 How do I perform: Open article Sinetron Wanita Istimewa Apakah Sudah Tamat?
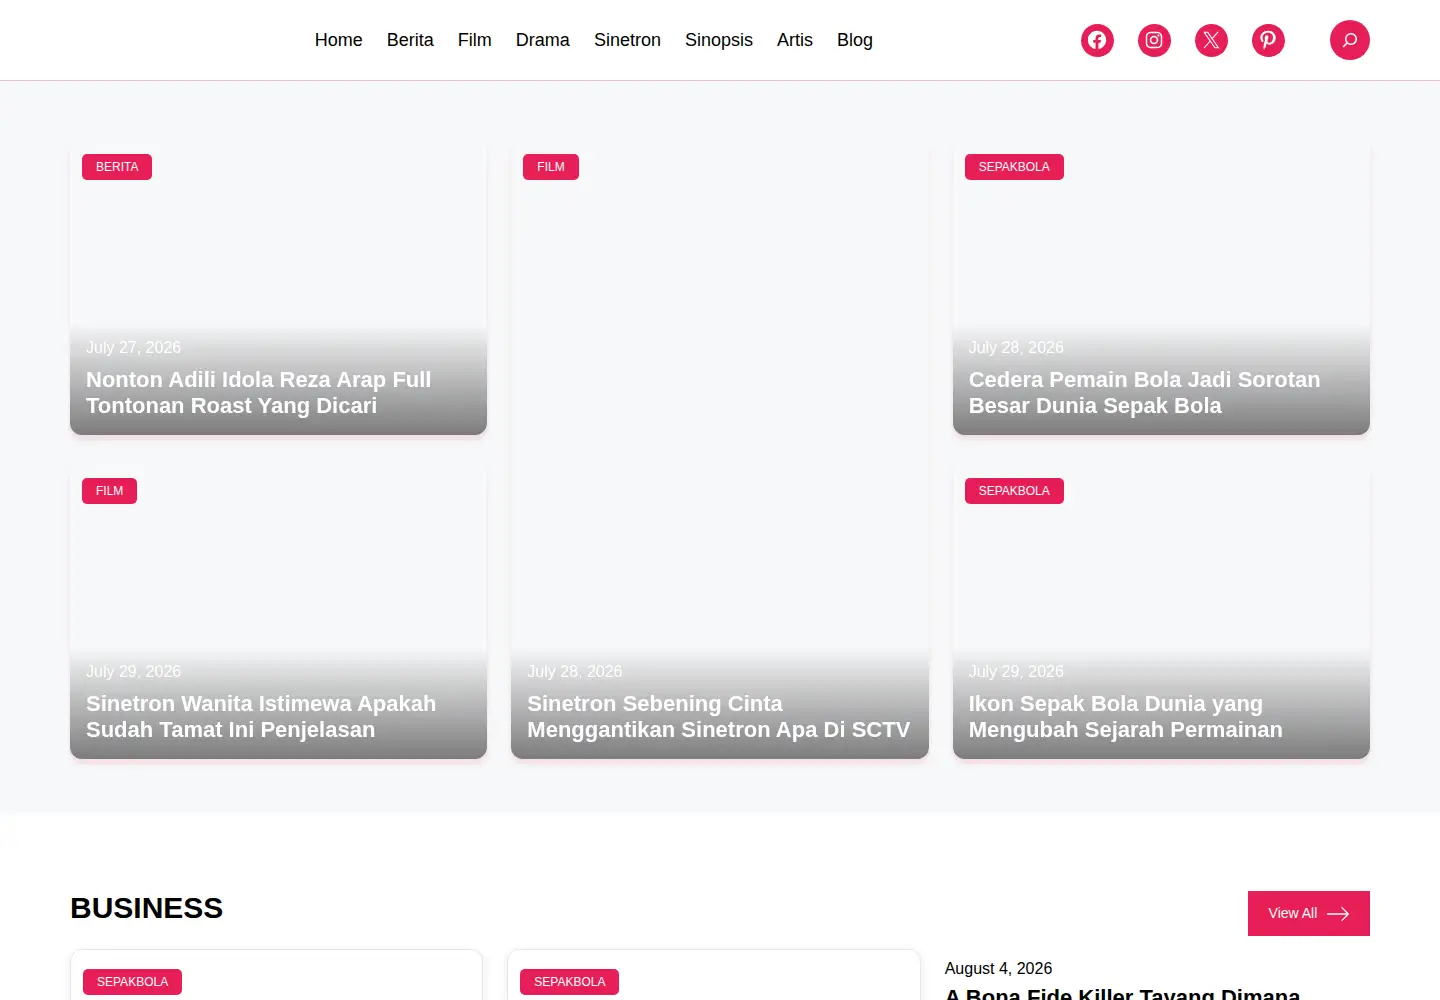tap(261, 717)
